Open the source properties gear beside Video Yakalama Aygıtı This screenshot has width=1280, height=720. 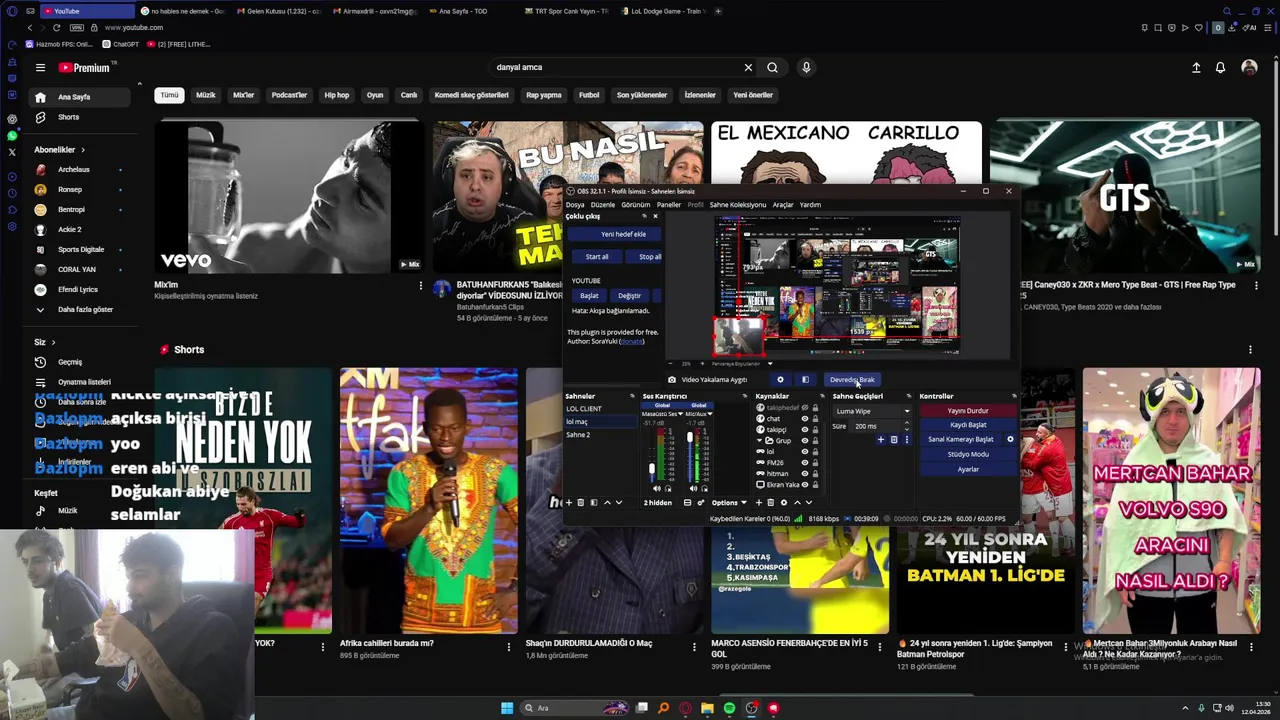click(780, 380)
